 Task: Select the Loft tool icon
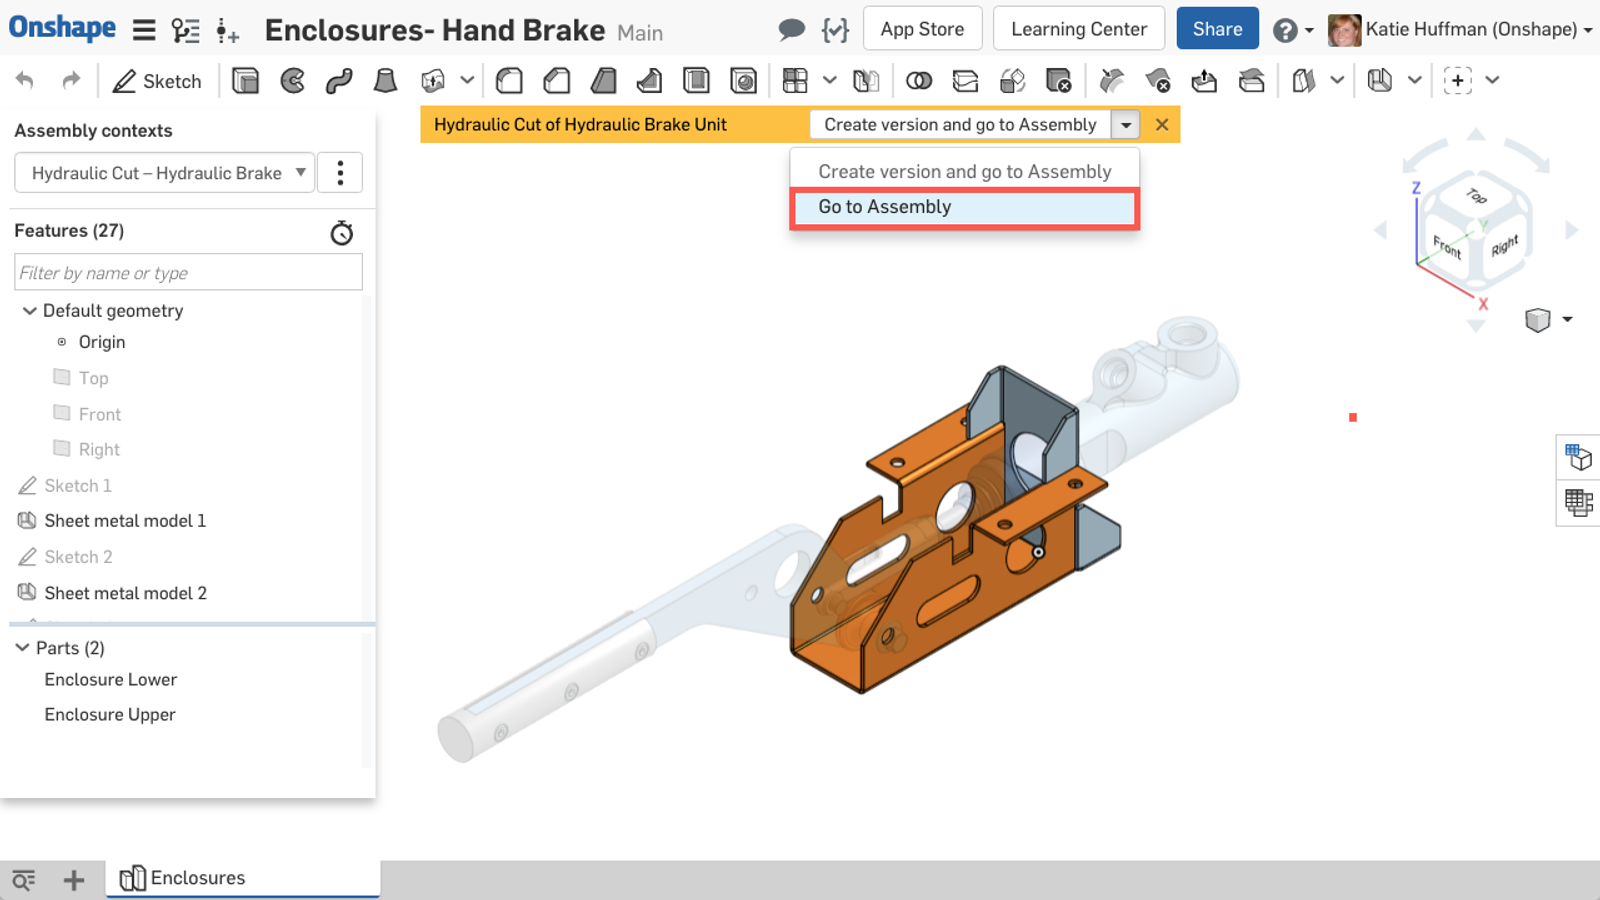[x=385, y=81]
